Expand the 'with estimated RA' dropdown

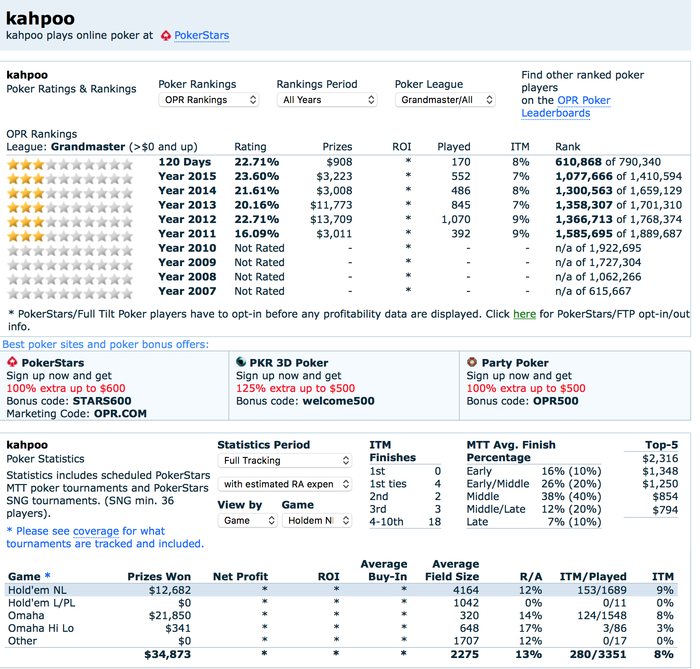[285, 484]
